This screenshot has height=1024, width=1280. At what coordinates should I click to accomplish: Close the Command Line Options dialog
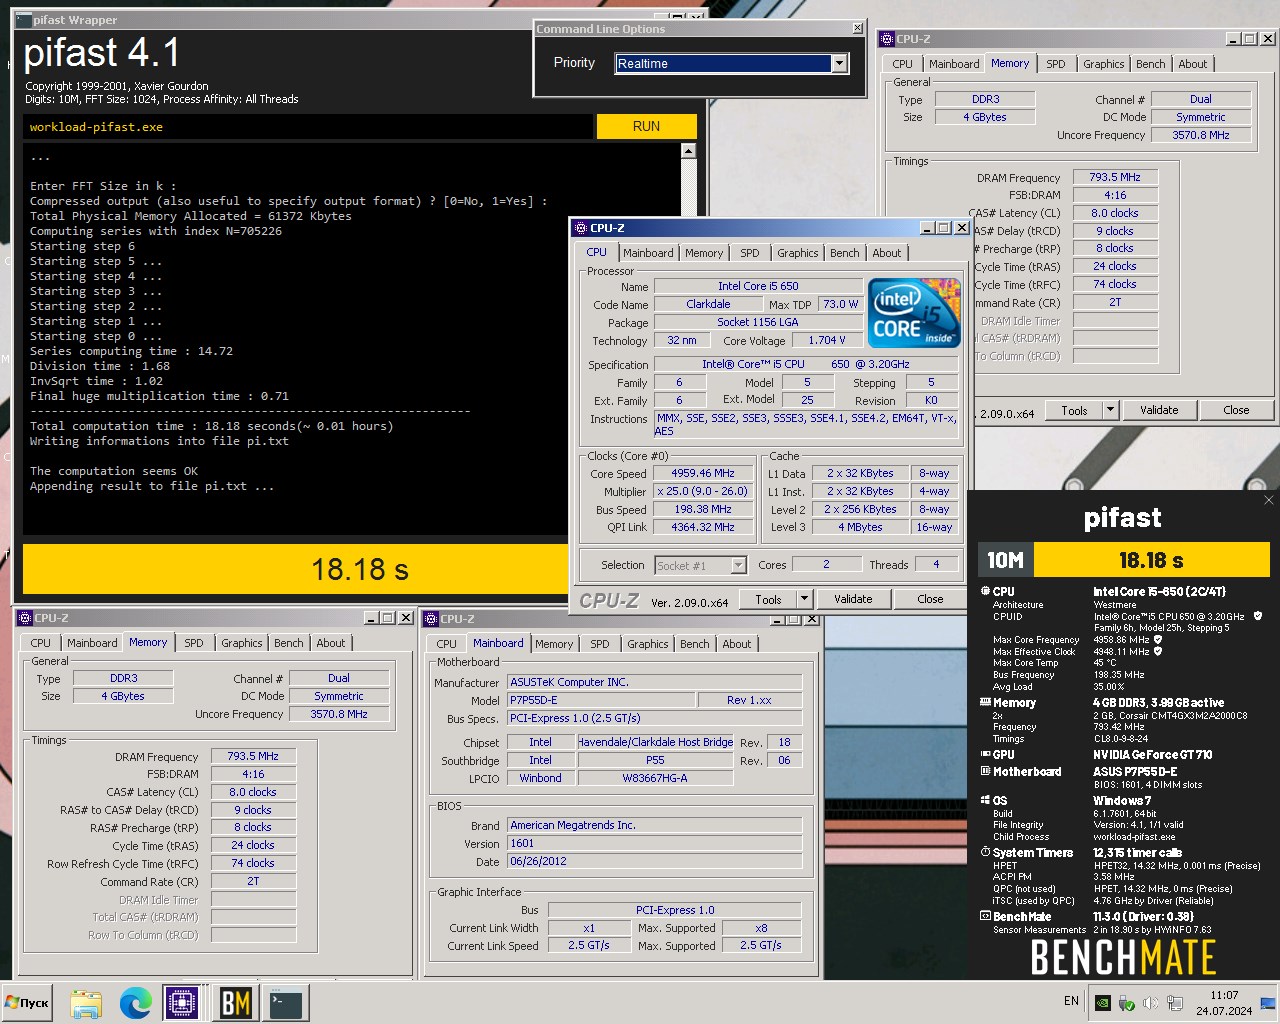(857, 29)
